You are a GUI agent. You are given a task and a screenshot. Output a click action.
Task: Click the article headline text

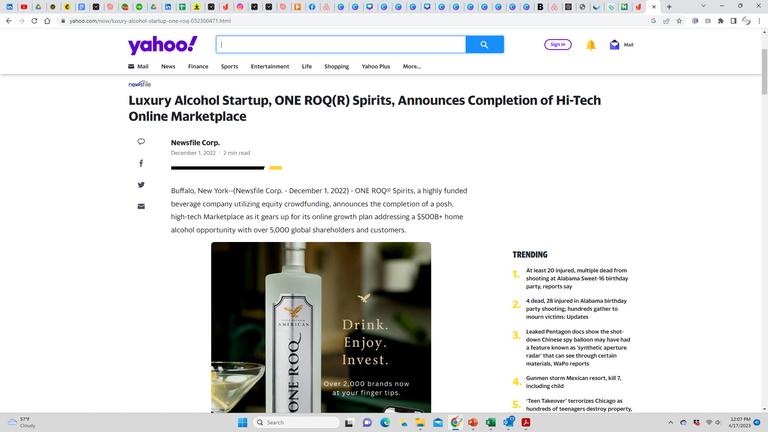[364, 108]
